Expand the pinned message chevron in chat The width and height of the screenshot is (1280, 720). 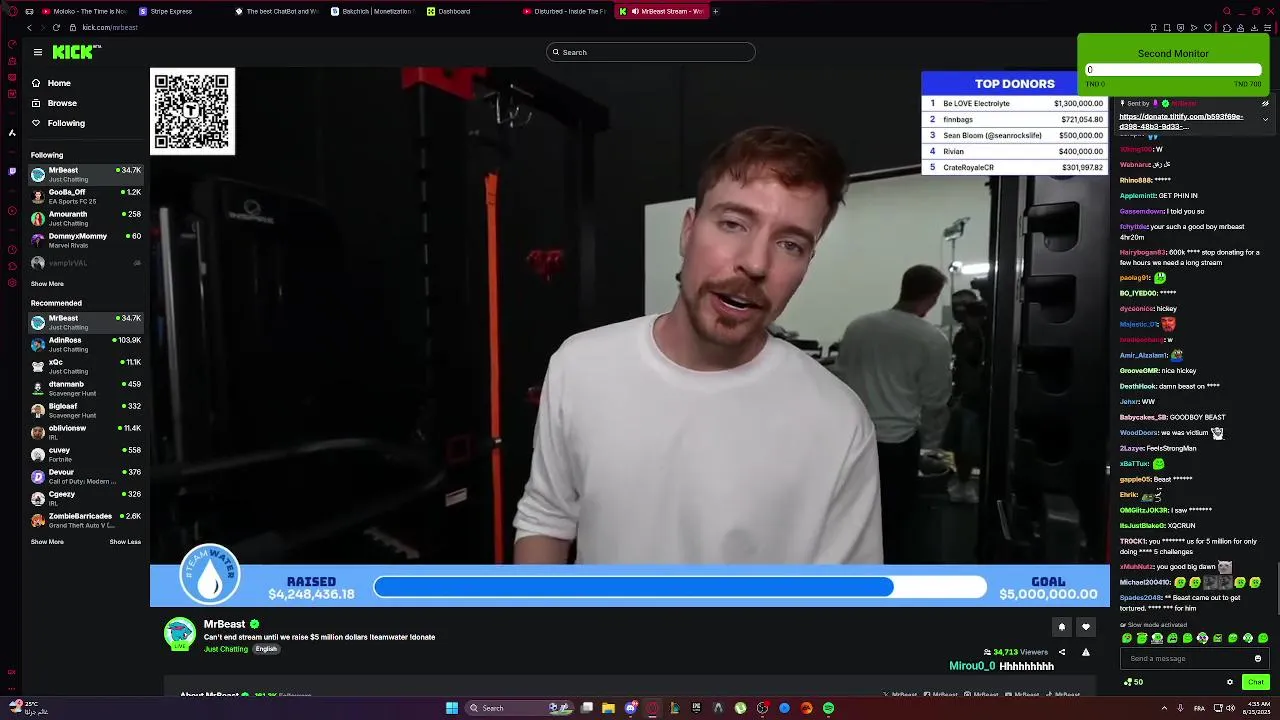1265,120
